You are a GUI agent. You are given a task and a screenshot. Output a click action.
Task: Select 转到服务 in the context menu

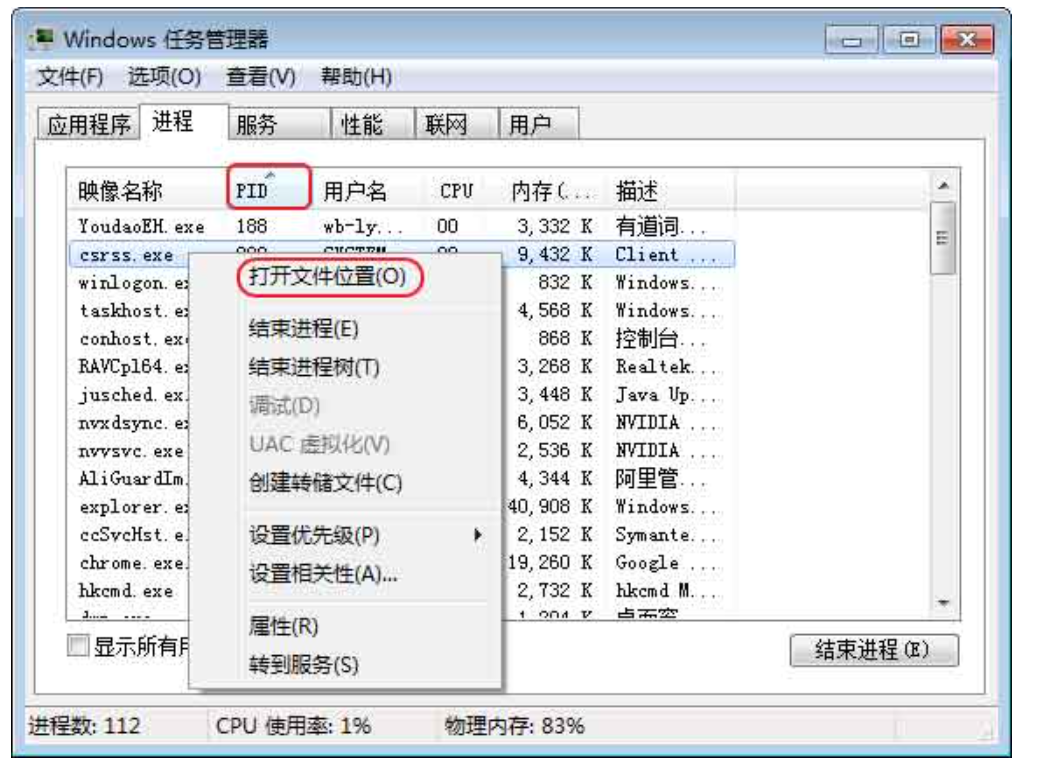[303, 665]
